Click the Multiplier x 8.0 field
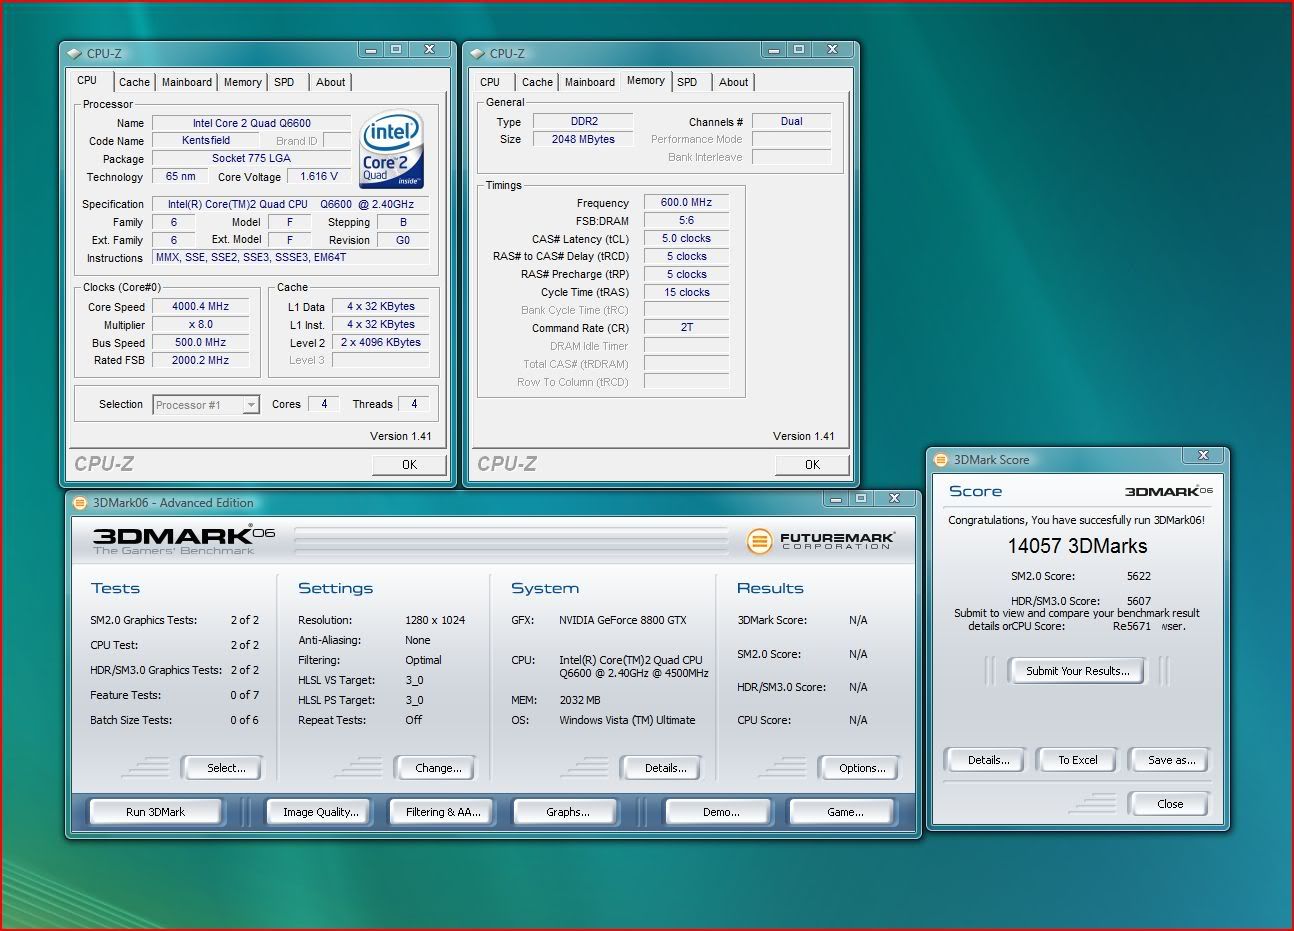 [x=200, y=324]
